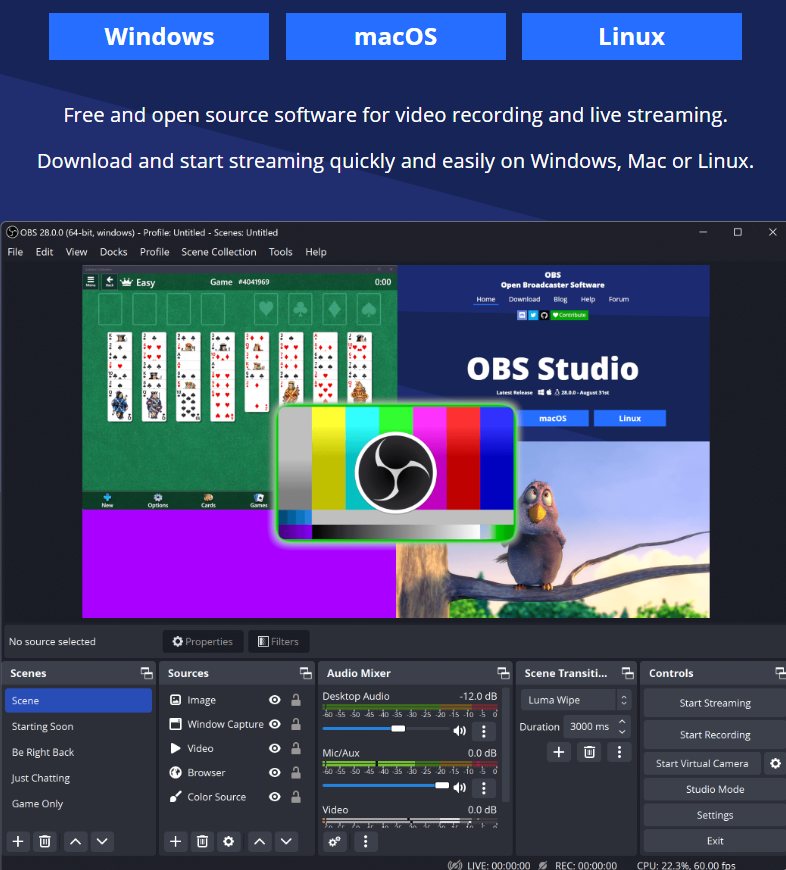Select the Starting Soon scene

coord(78,726)
